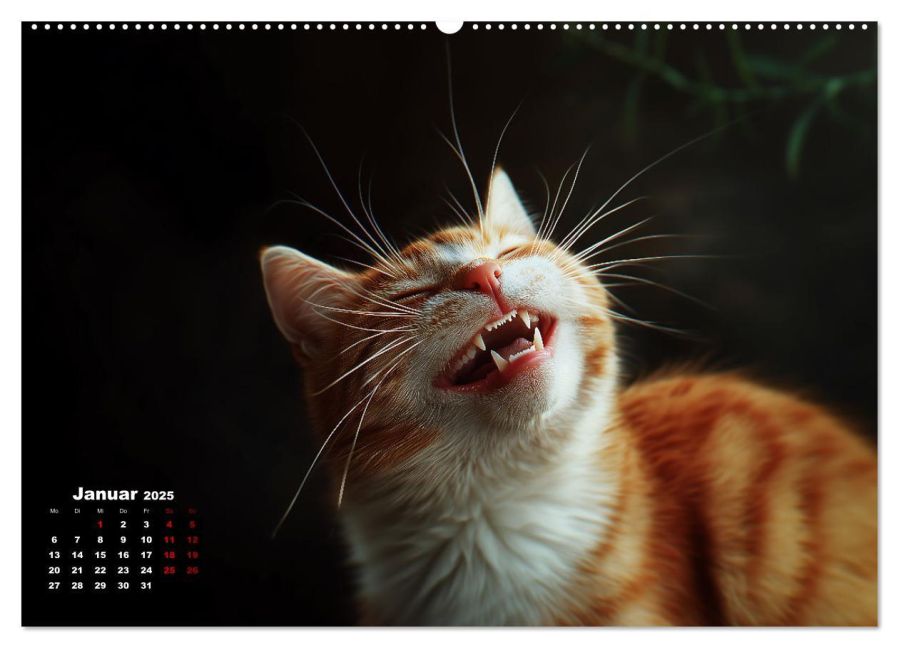The image size is (899, 648).
Task: Select date 3 in the calendar
Action: (x=146, y=524)
